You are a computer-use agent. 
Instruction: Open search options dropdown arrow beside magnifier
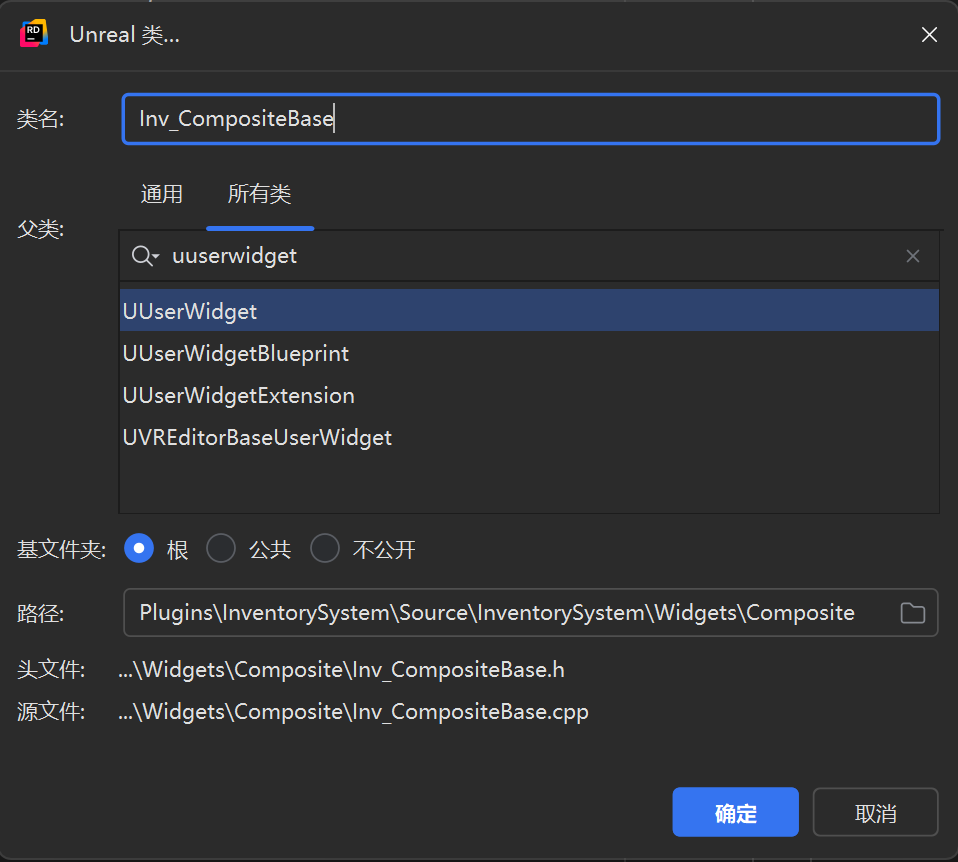156,258
